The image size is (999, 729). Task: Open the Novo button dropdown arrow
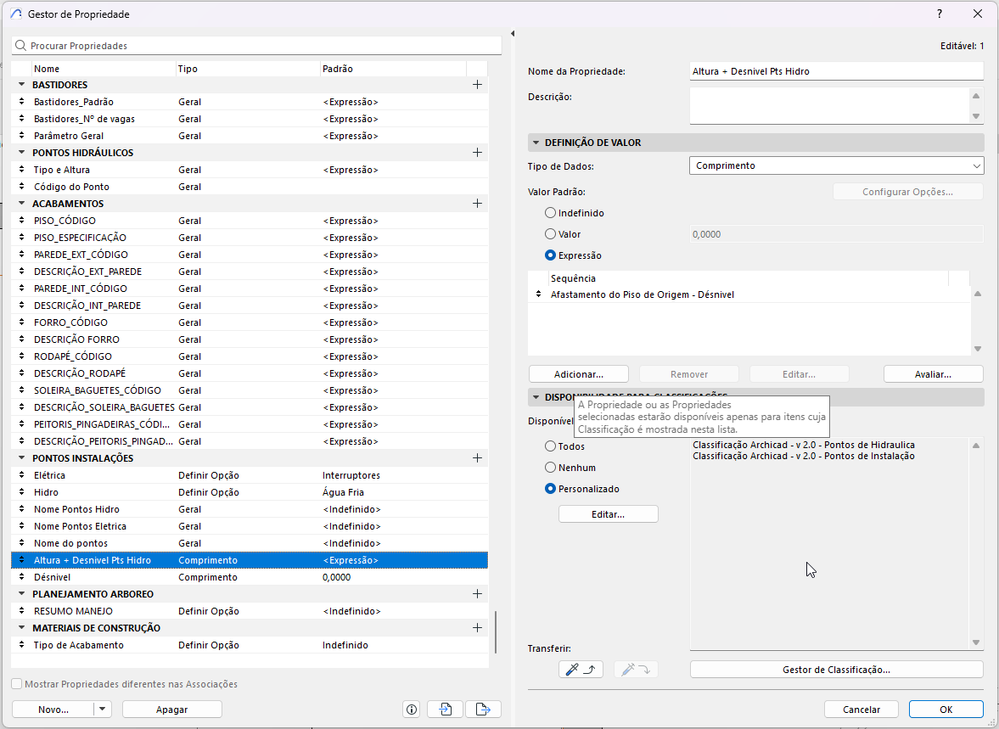tap(103, 709)
